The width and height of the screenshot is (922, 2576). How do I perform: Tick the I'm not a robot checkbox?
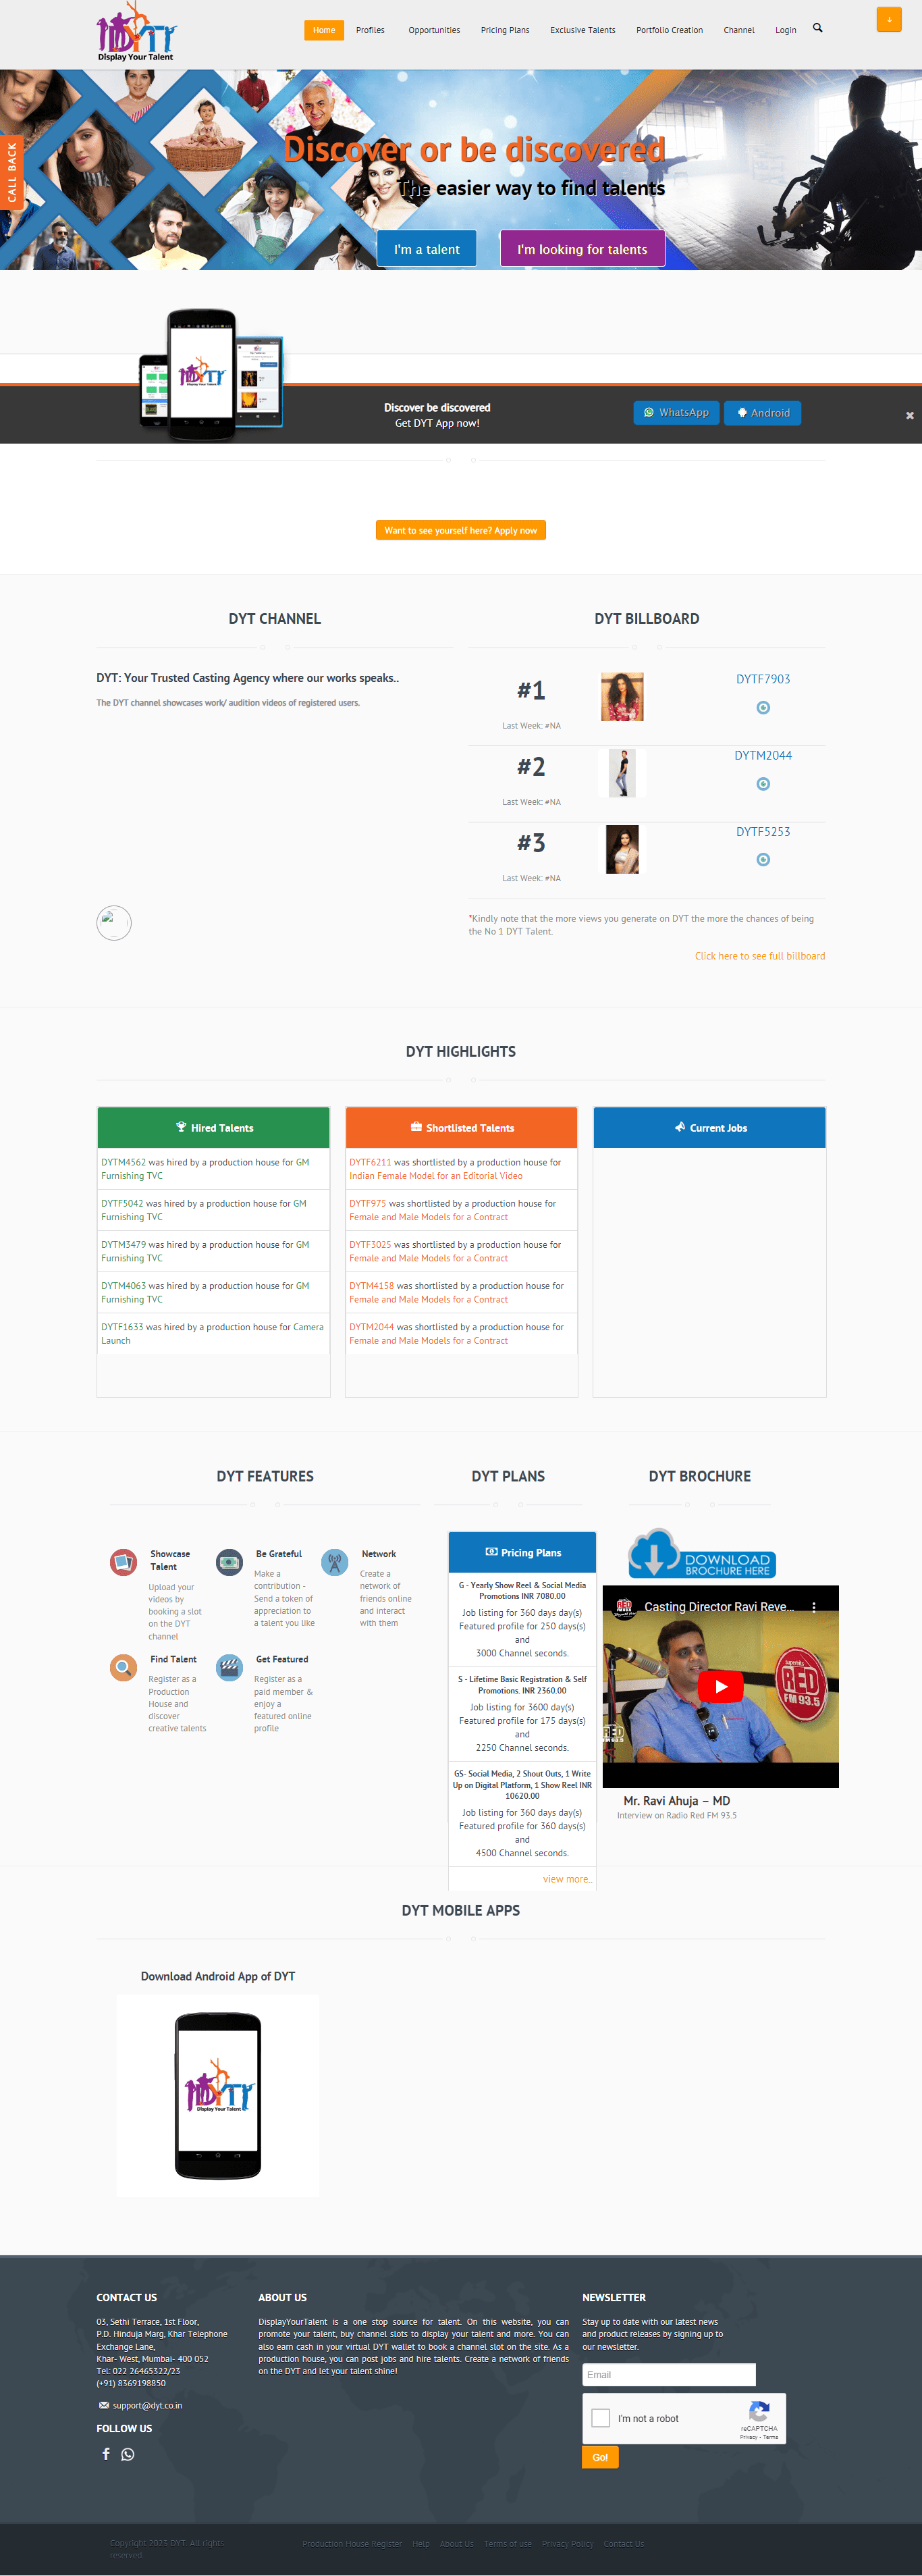tap(601, 2418)
